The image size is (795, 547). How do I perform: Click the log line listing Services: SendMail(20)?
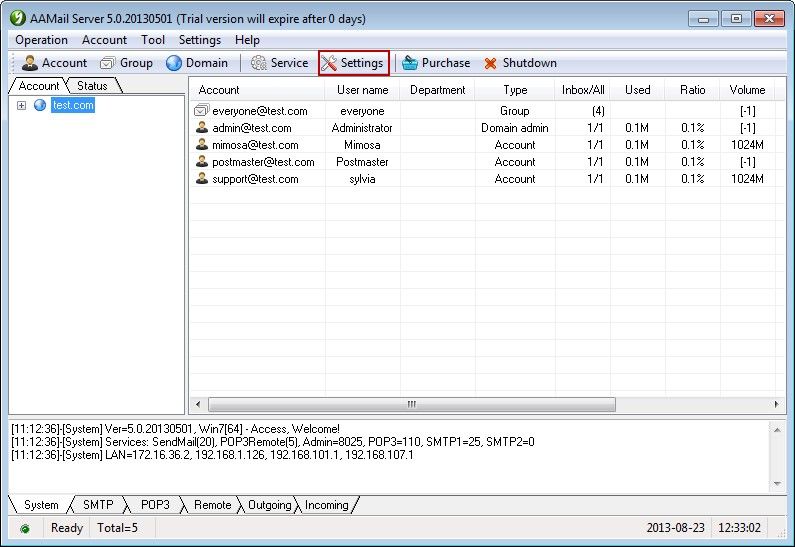(273, 442)
